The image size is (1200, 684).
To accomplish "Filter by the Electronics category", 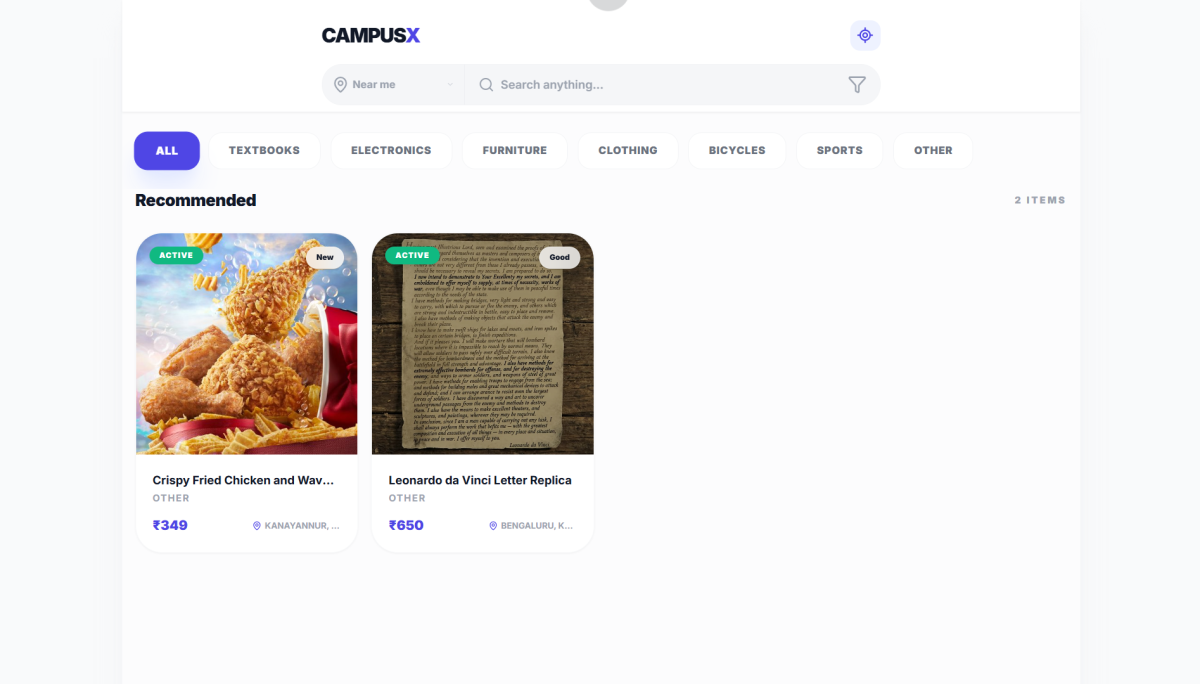I will tap(391, 151).
